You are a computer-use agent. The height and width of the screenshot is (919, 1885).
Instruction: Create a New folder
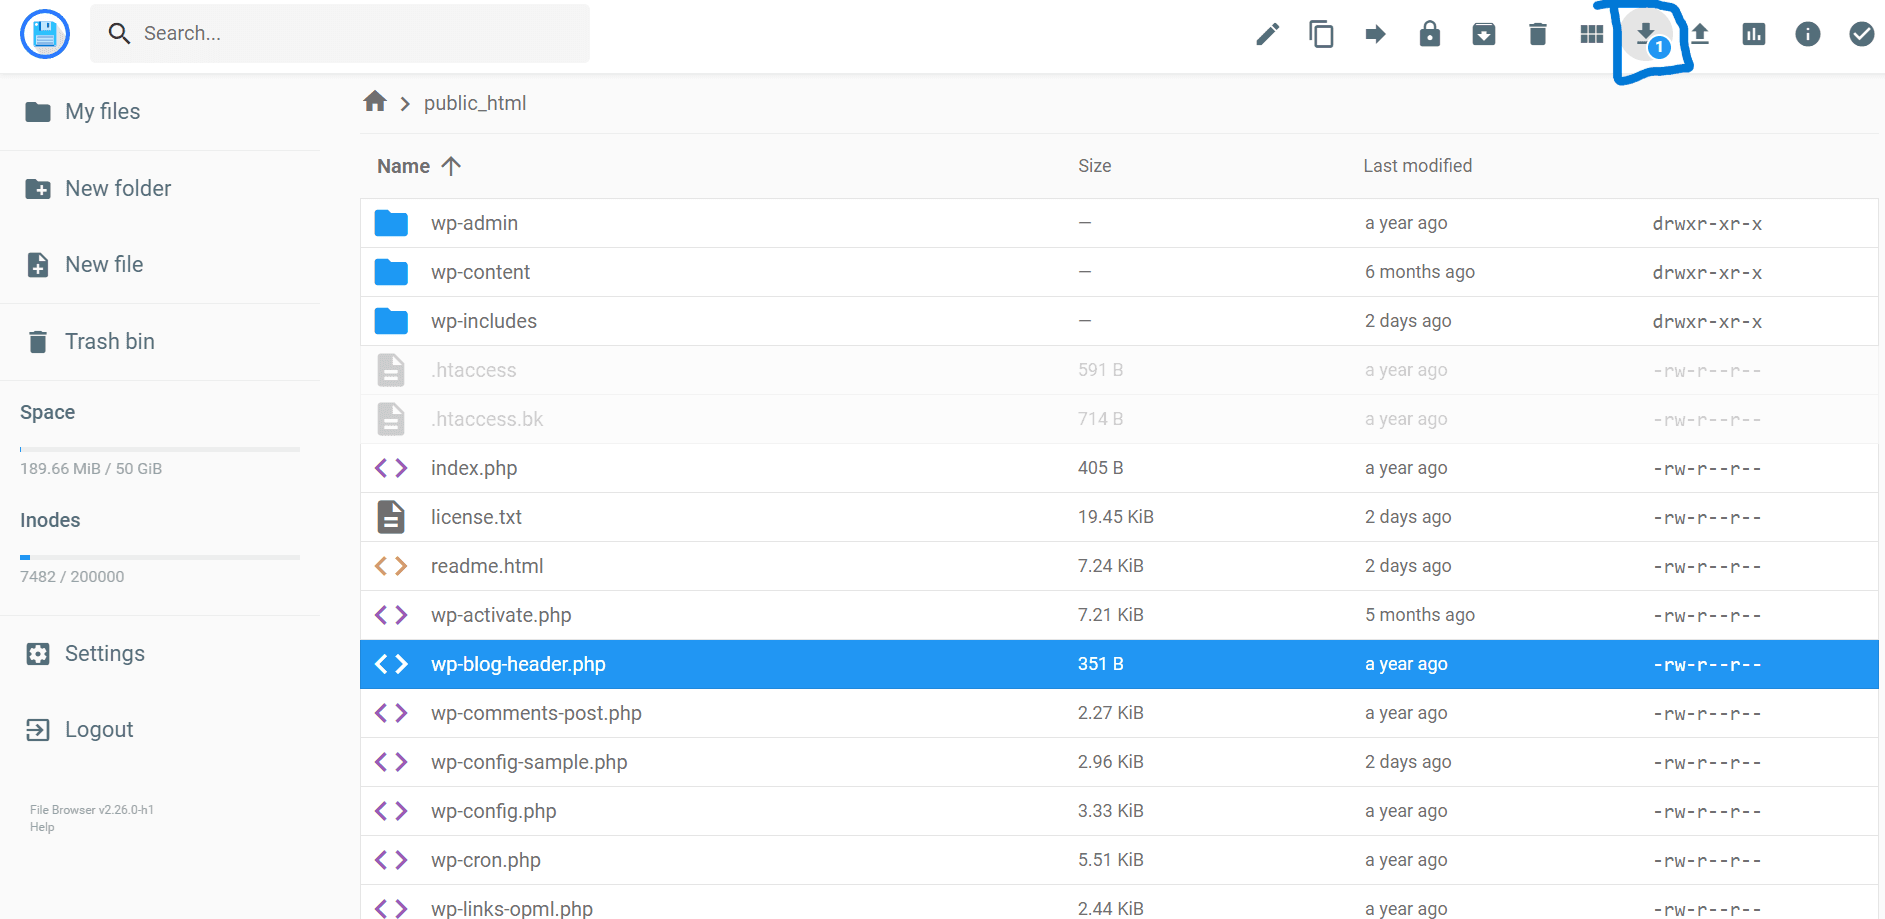tap(117, 188)
